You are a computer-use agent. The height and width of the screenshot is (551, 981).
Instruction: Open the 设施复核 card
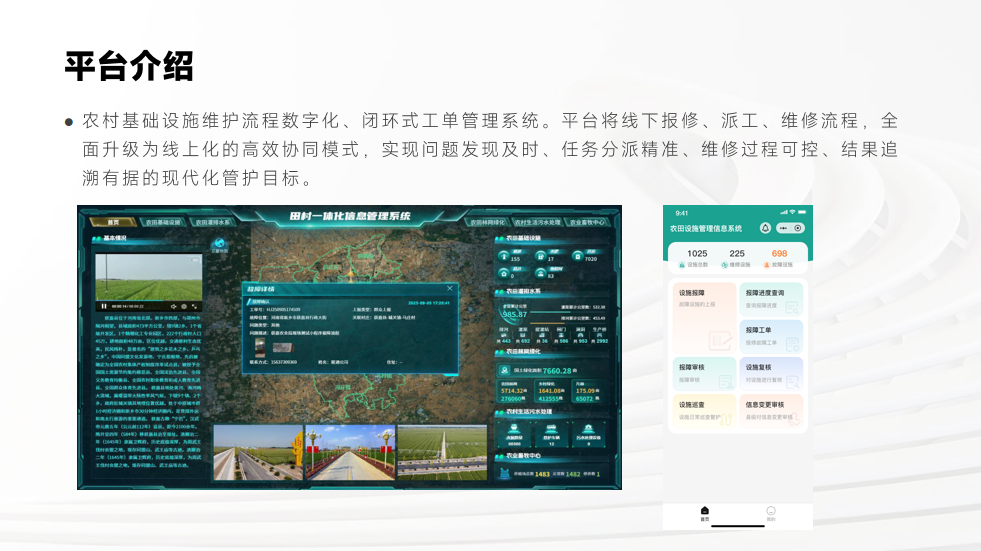click(771, 373)
